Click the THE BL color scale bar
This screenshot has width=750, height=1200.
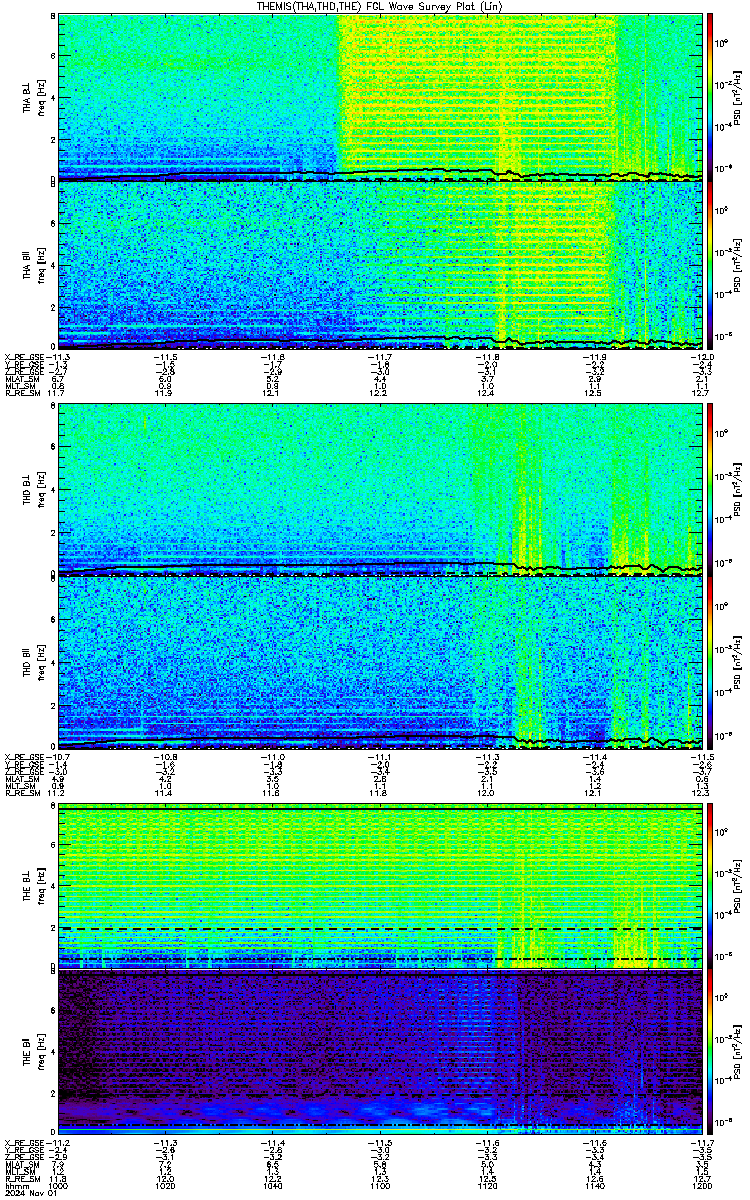[x=710, y=886]
